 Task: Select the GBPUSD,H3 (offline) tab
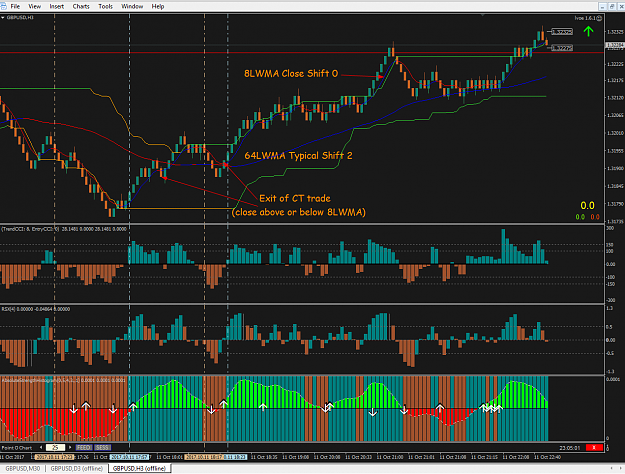(140, 468)
